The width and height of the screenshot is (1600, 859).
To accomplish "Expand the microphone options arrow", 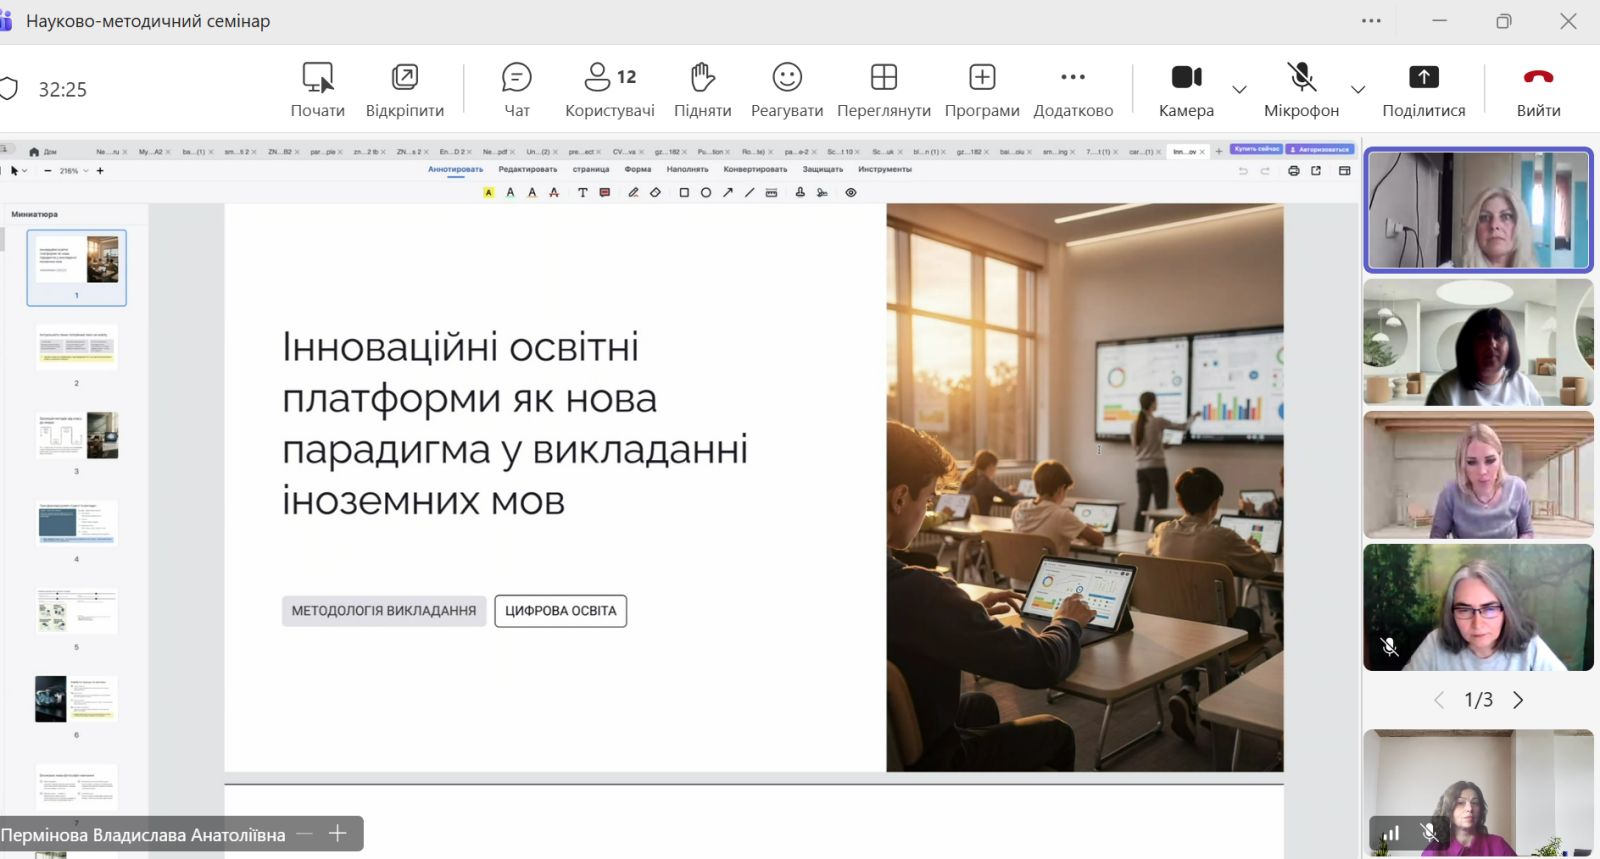I will coord(1358,90).
